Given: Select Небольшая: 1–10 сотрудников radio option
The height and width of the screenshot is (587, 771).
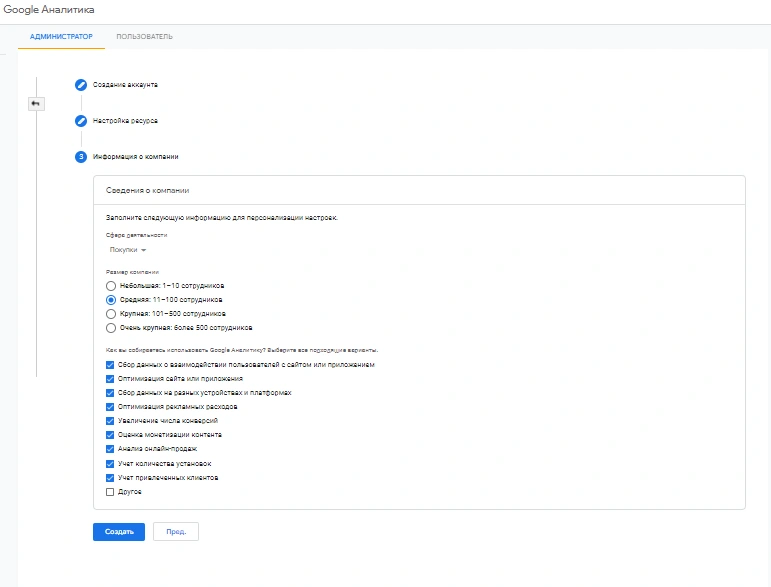Looking at the screenshot, I should click(x=111, y=285).
